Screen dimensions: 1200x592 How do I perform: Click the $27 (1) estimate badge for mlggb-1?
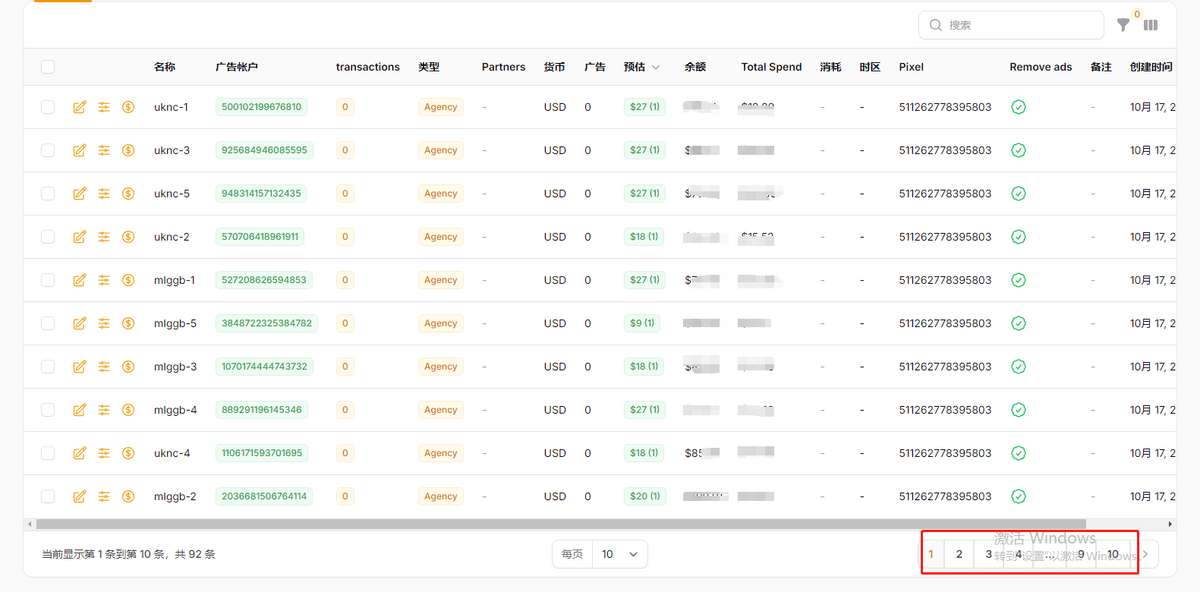pos(643,280)
